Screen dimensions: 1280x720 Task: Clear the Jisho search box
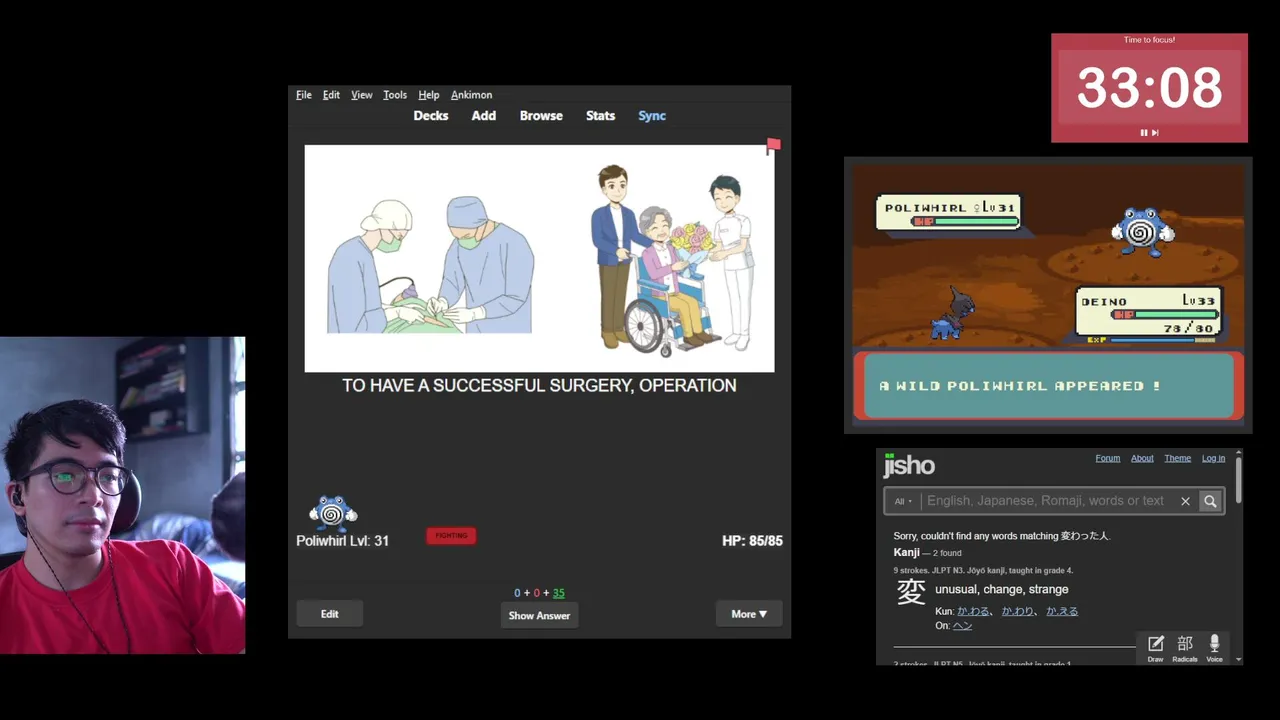click(1185, 501)
